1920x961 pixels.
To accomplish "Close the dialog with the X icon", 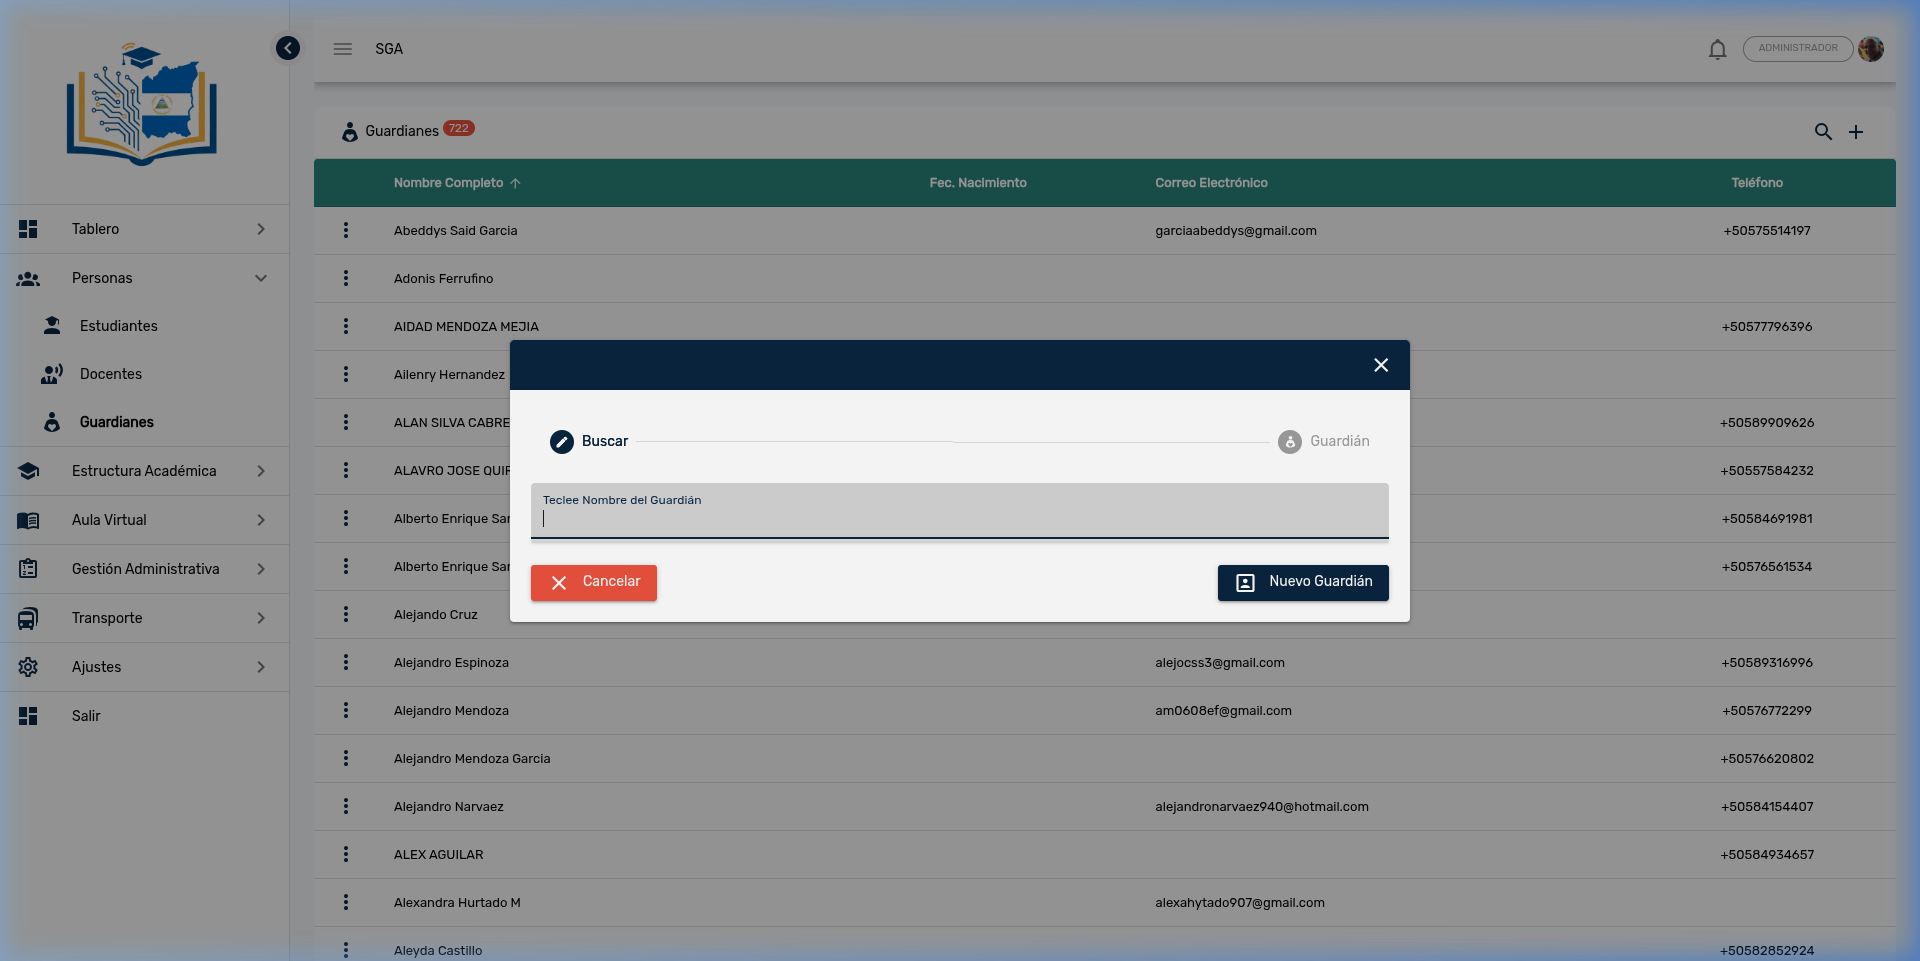I will click(x=1381, y=365).
